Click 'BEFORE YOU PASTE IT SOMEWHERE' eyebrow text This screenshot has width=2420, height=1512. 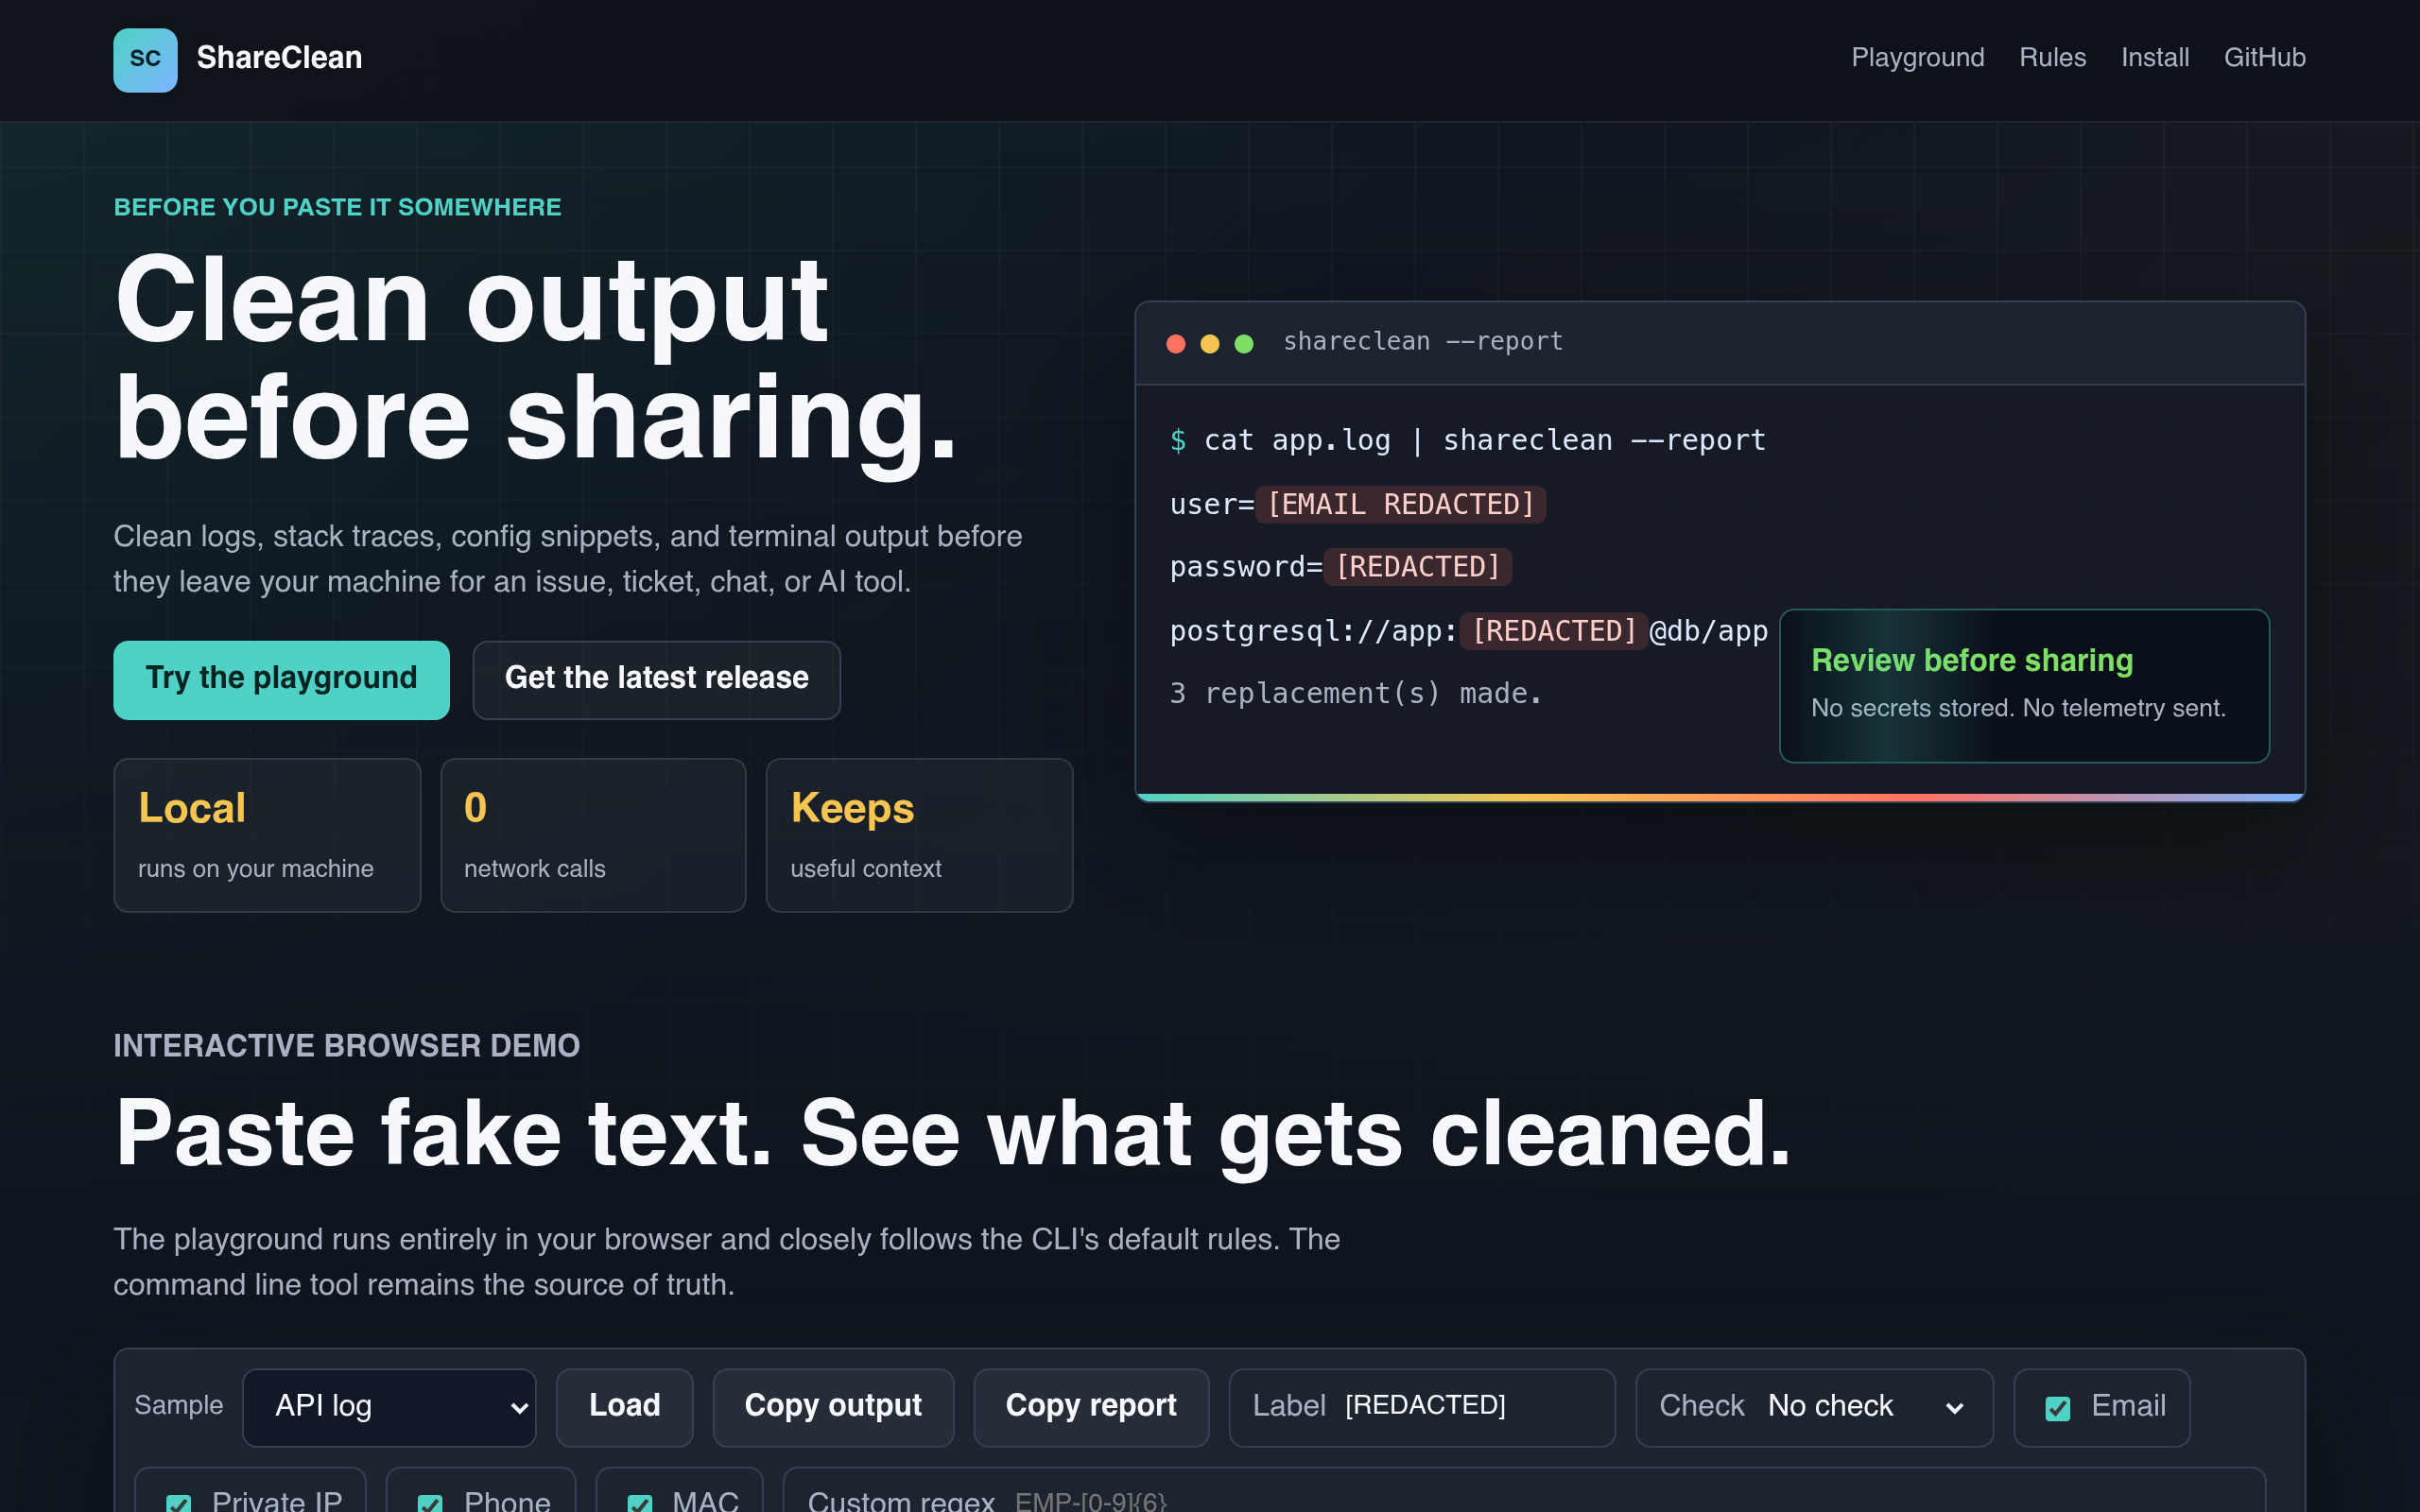[x=337, y=207]
